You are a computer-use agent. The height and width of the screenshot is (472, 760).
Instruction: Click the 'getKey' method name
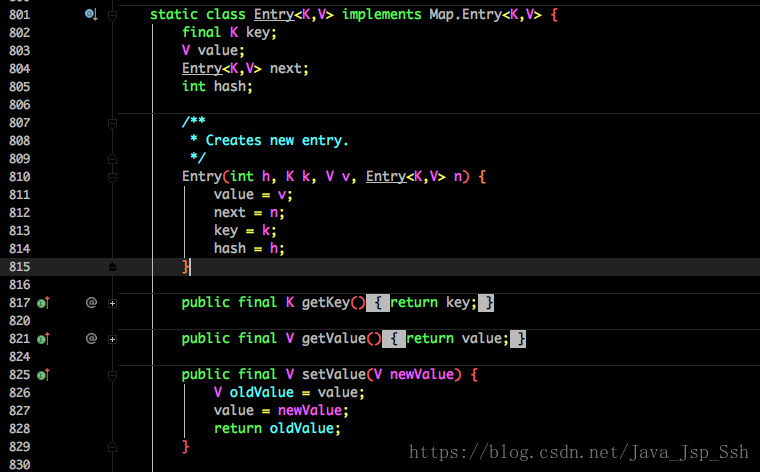click(x=326, y=303)
